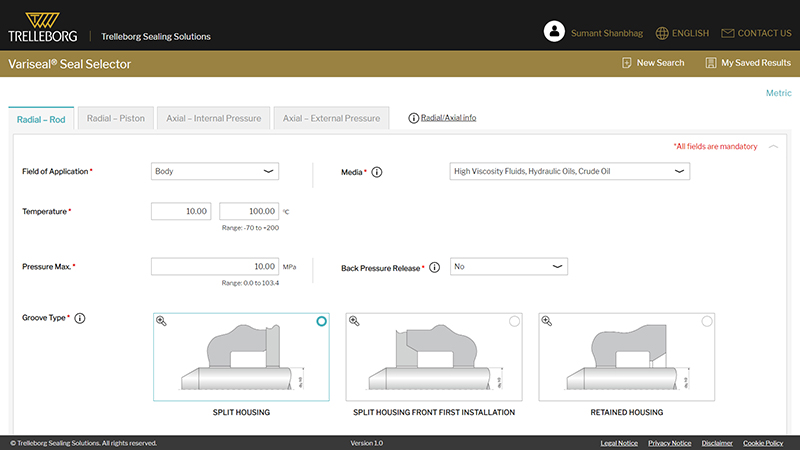Switch to the Radial – Piston tab
The height and width of the screenshot is (450, 800).
[x=116, y=118]
